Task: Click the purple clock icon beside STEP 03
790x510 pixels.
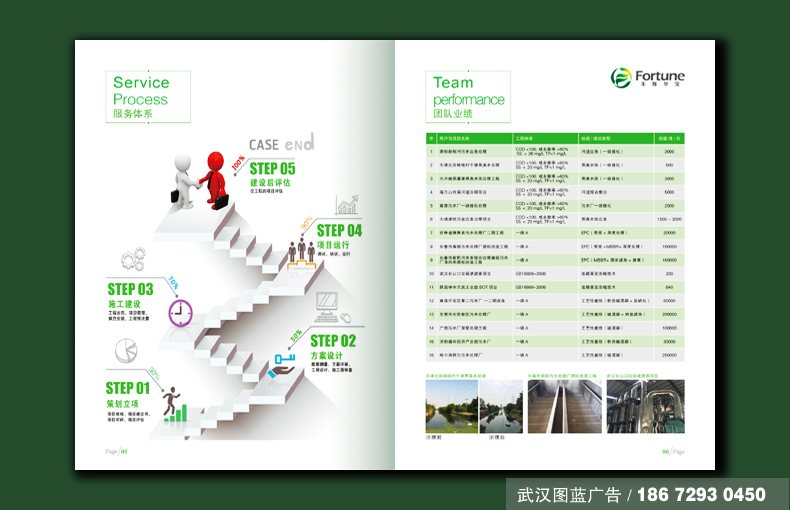Action: [x=180, y=313]
